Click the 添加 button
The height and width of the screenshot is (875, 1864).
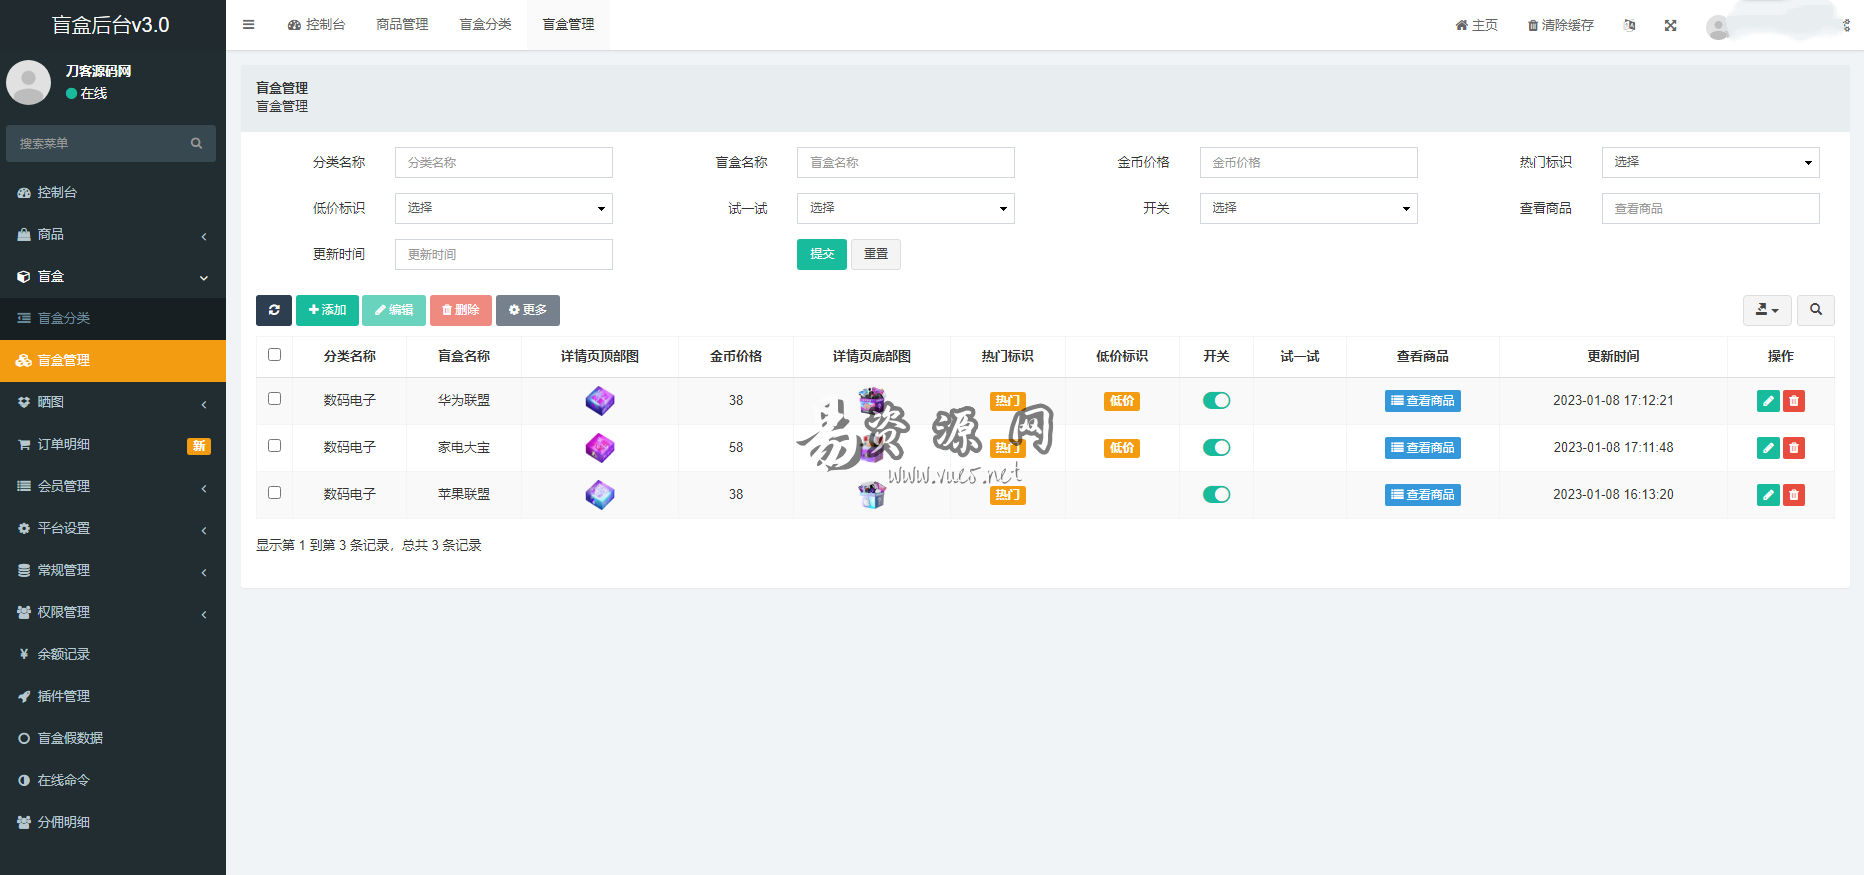pyautogui.click(x=327, y=310)
